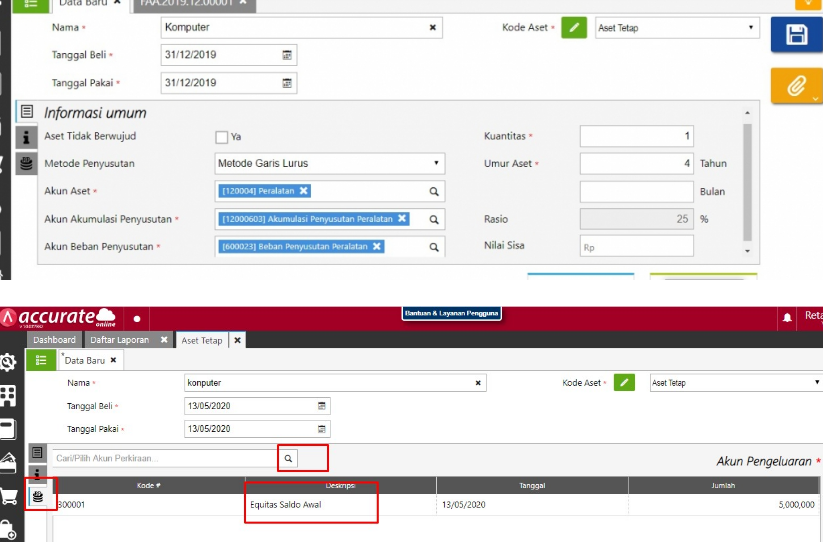Expand Metode Penyusutan dropdown
The image size is (823, 542).
pyautogui.click(x=436, y=163)
